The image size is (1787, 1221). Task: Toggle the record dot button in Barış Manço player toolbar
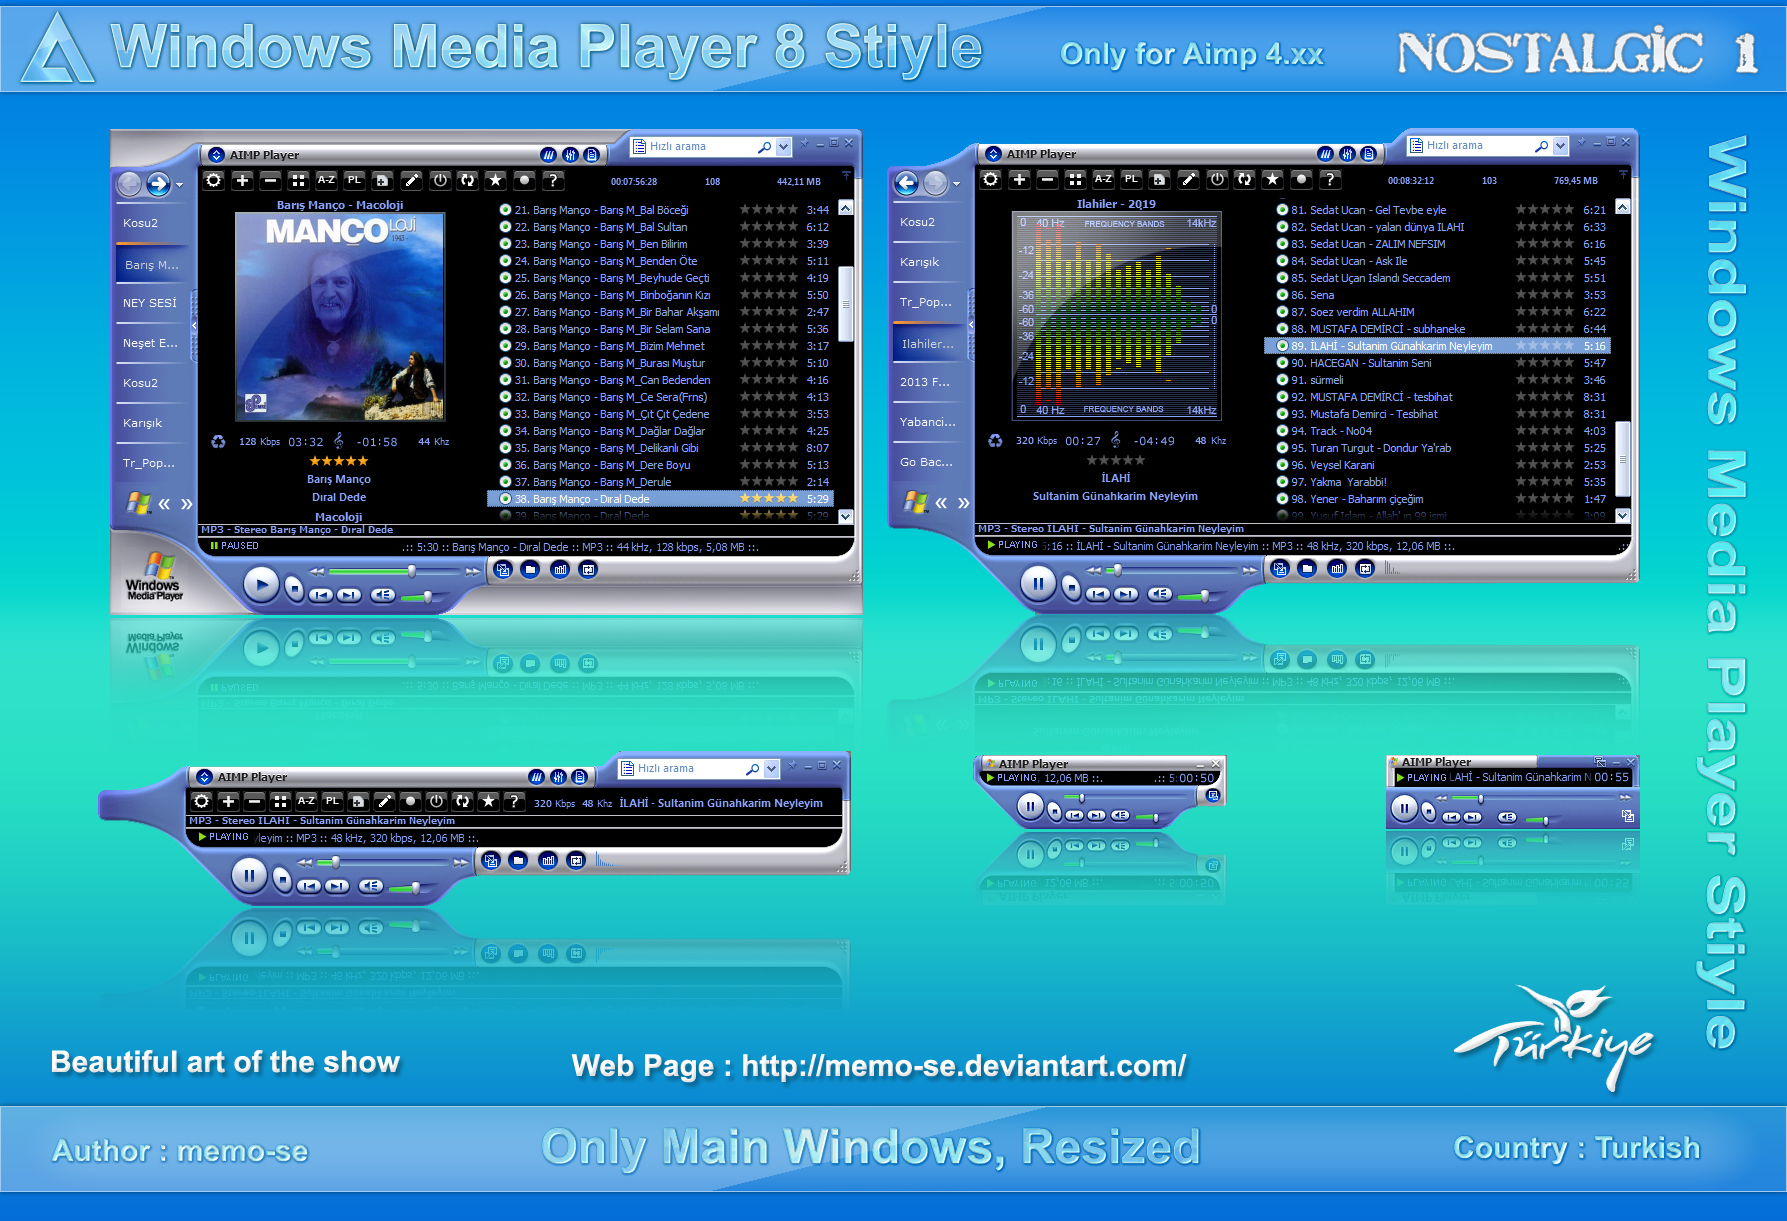click(524, 180)
